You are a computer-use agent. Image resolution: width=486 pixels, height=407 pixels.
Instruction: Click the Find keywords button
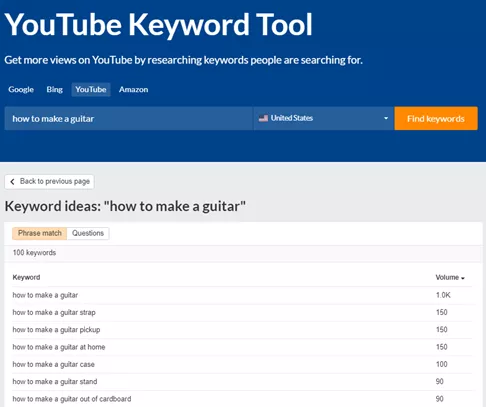(x=436, y=118)
